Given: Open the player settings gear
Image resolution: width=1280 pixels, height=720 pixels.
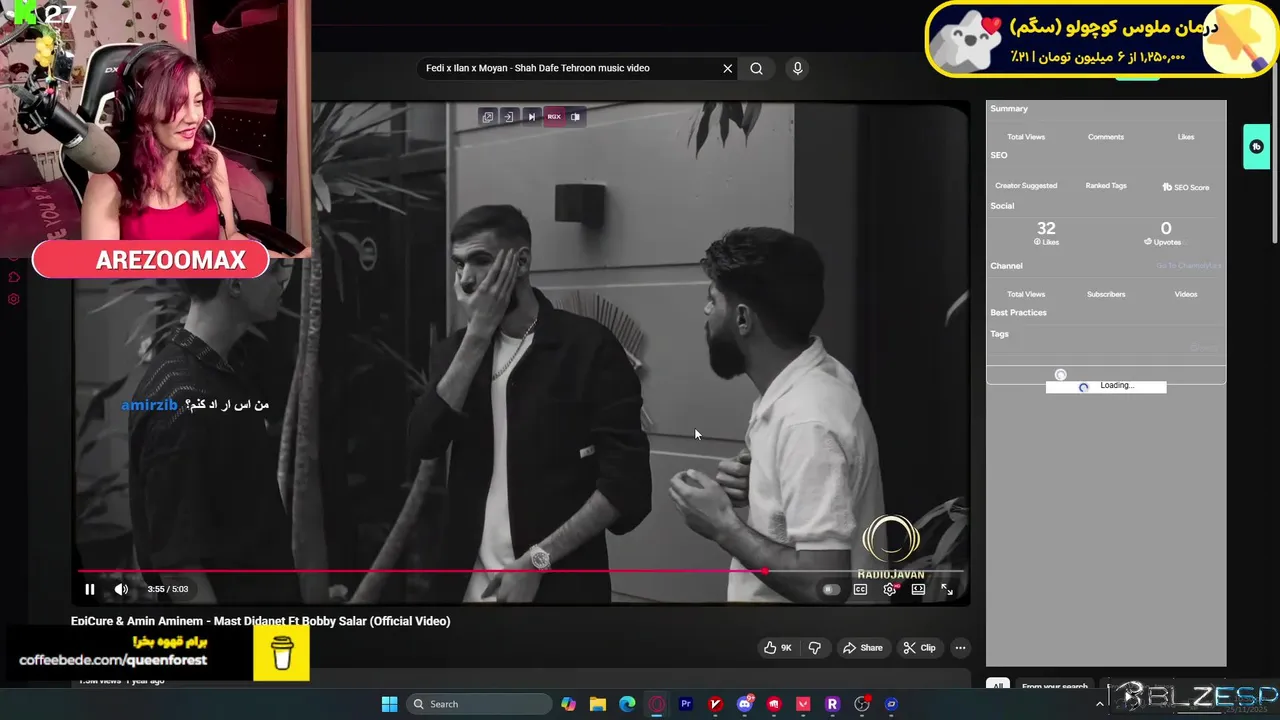Looking at the screenshot, I should click(890, 589).
